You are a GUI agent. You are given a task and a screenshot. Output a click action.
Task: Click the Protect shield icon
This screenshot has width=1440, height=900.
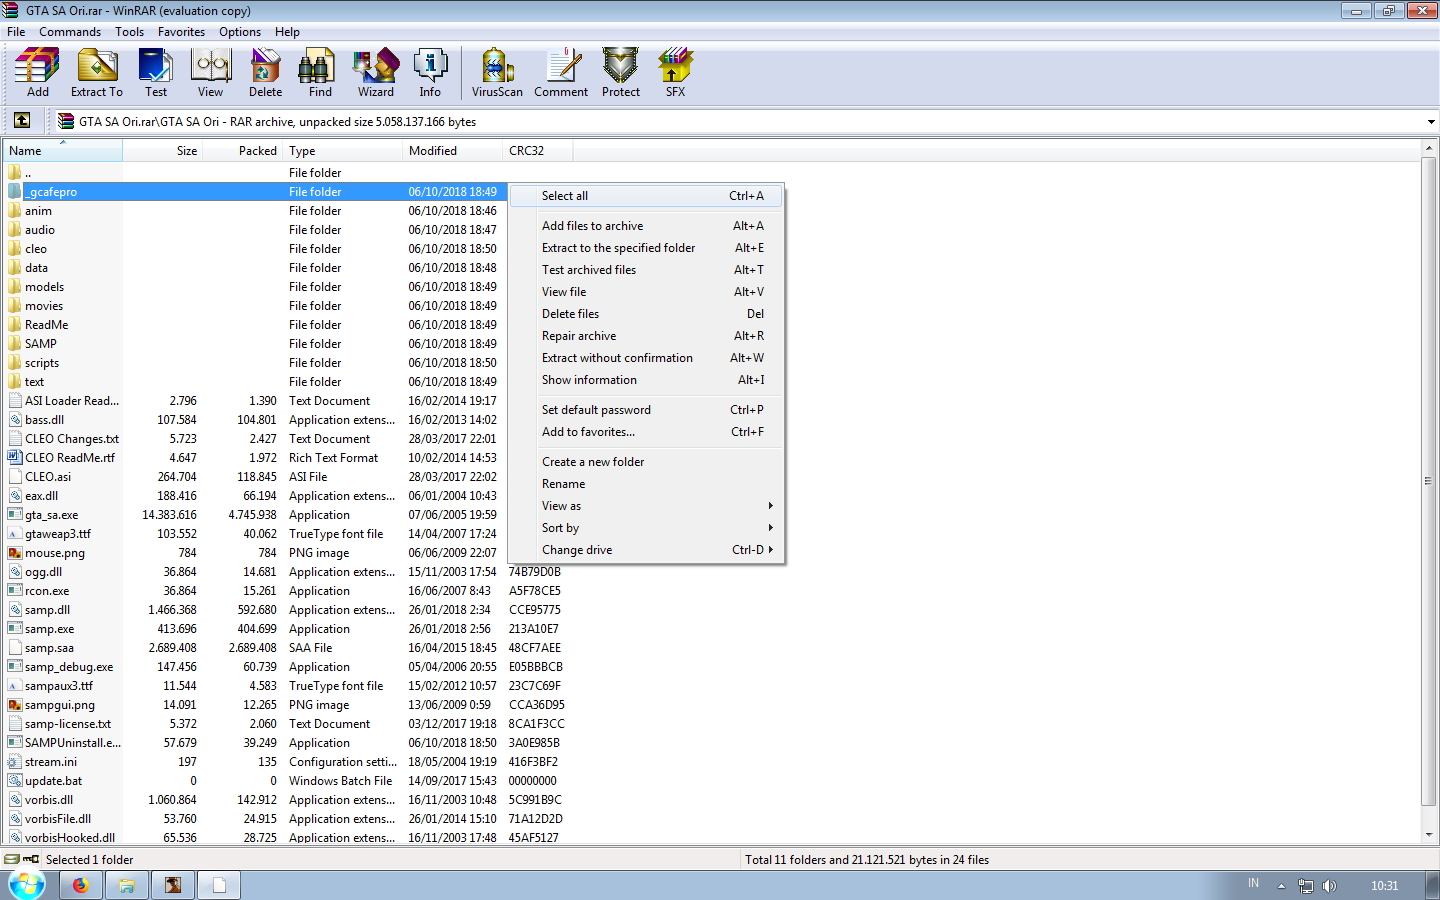[x=621, y=73]
